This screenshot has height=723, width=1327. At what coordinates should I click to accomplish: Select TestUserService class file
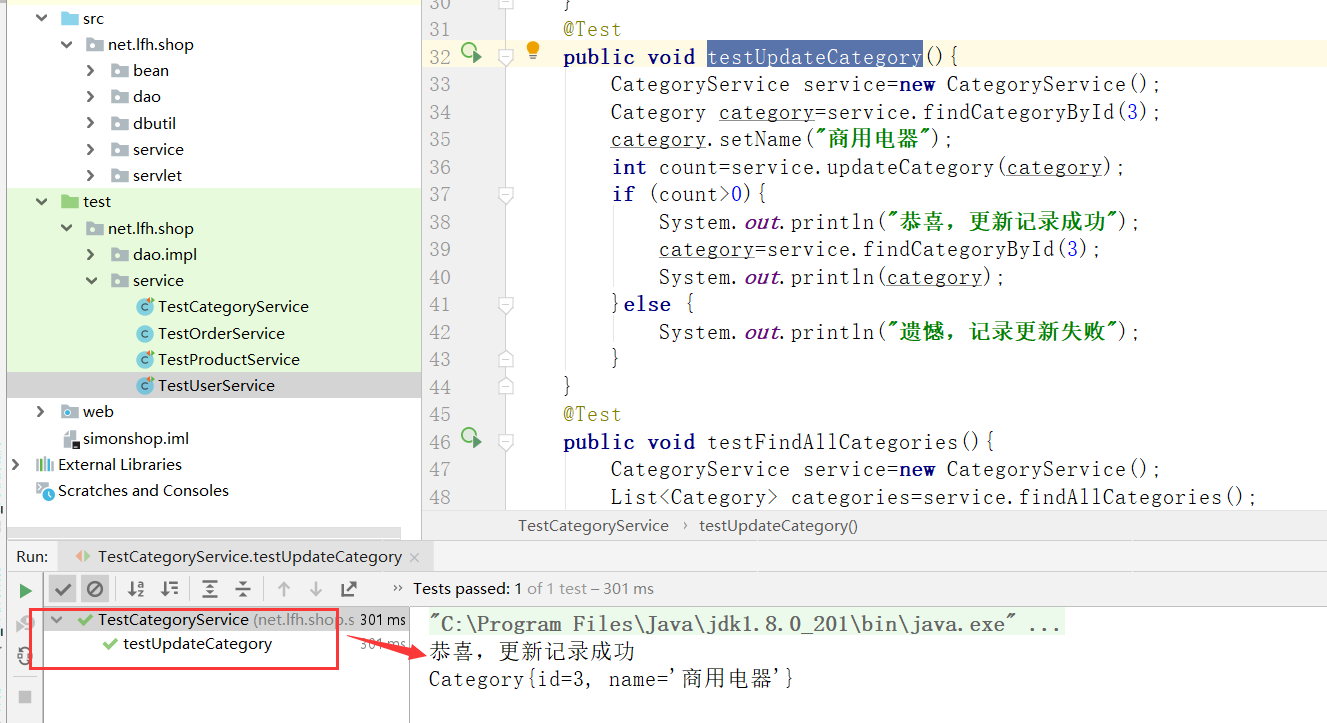tap(216, 386)
